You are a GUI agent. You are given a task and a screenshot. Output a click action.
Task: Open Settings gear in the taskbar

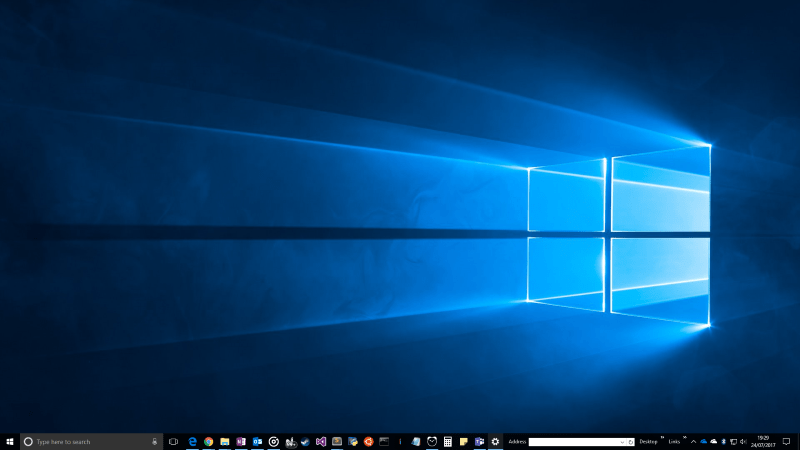(495, 441)
